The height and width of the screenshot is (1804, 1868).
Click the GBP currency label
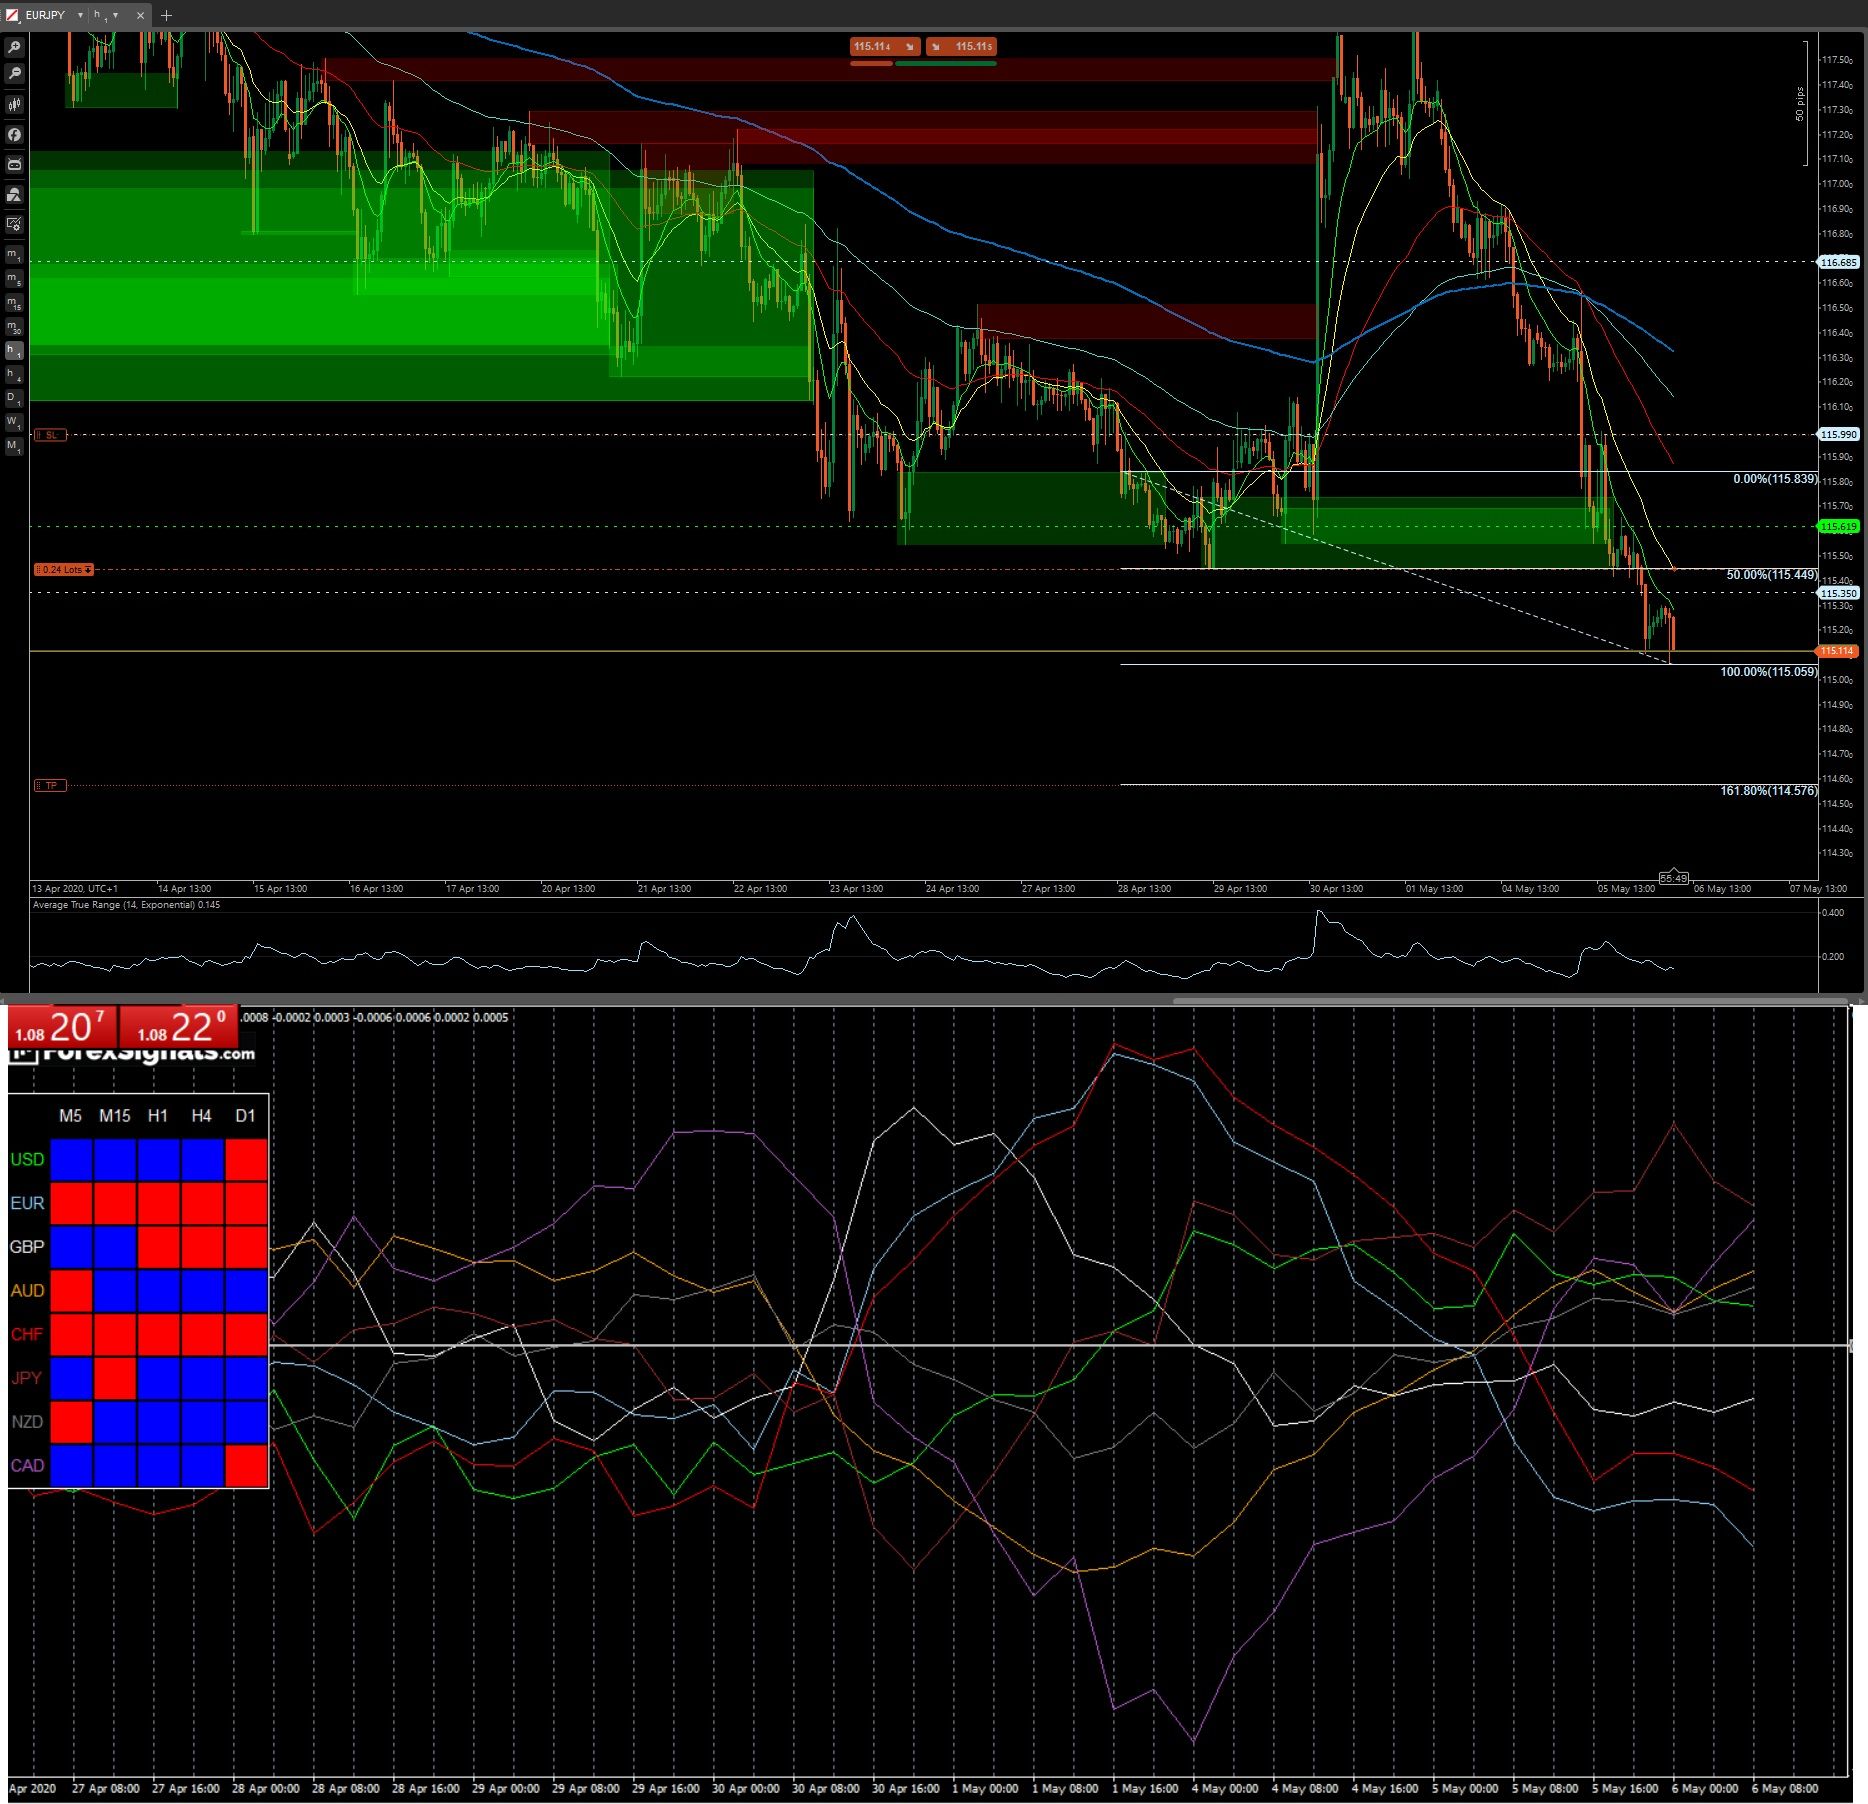point(27,1247)
